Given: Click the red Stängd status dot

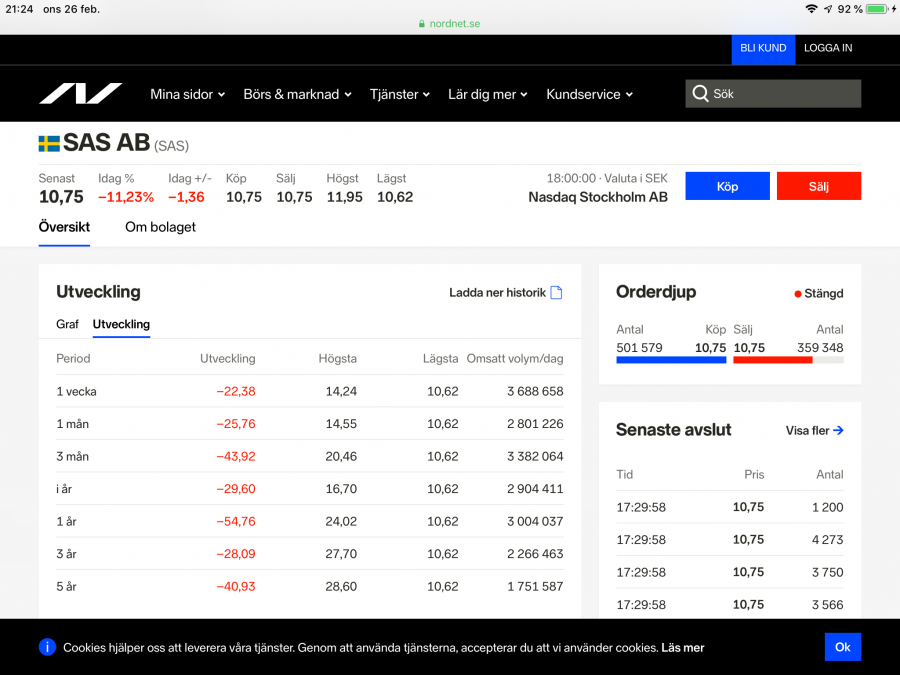Looking at the screenshot, I should click(x=797, y=294).
